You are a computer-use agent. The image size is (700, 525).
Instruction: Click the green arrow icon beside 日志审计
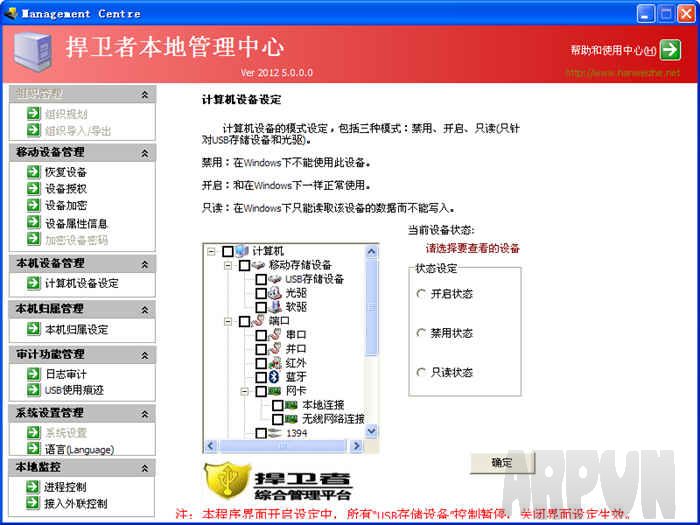click(x=33, y=373)
